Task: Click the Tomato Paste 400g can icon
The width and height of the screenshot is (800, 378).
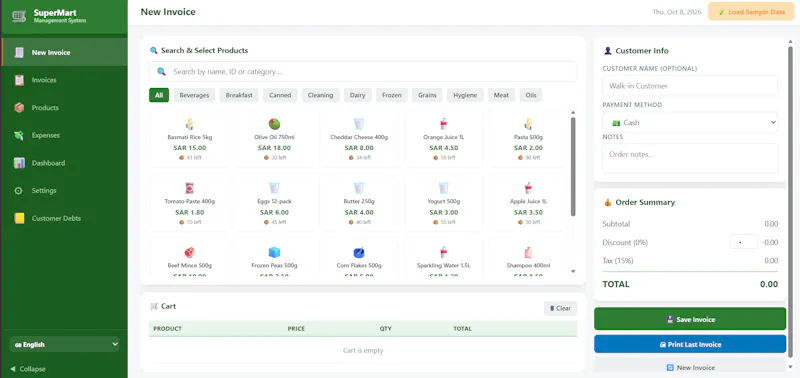Action: 190,188
